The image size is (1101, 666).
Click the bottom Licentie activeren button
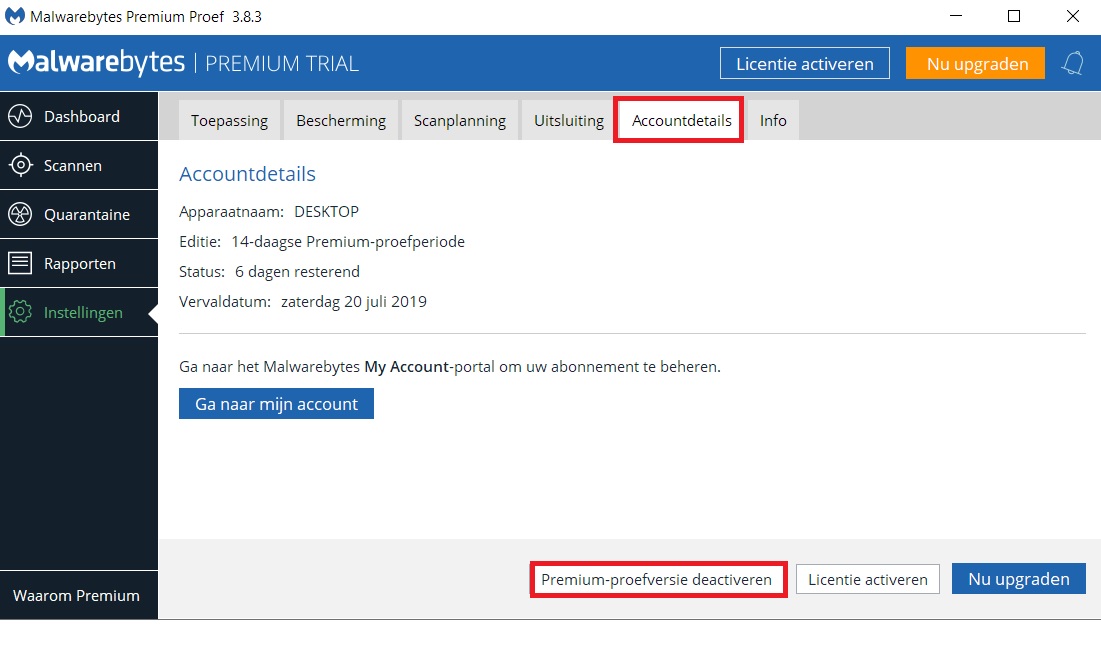[x=867, y=579]
